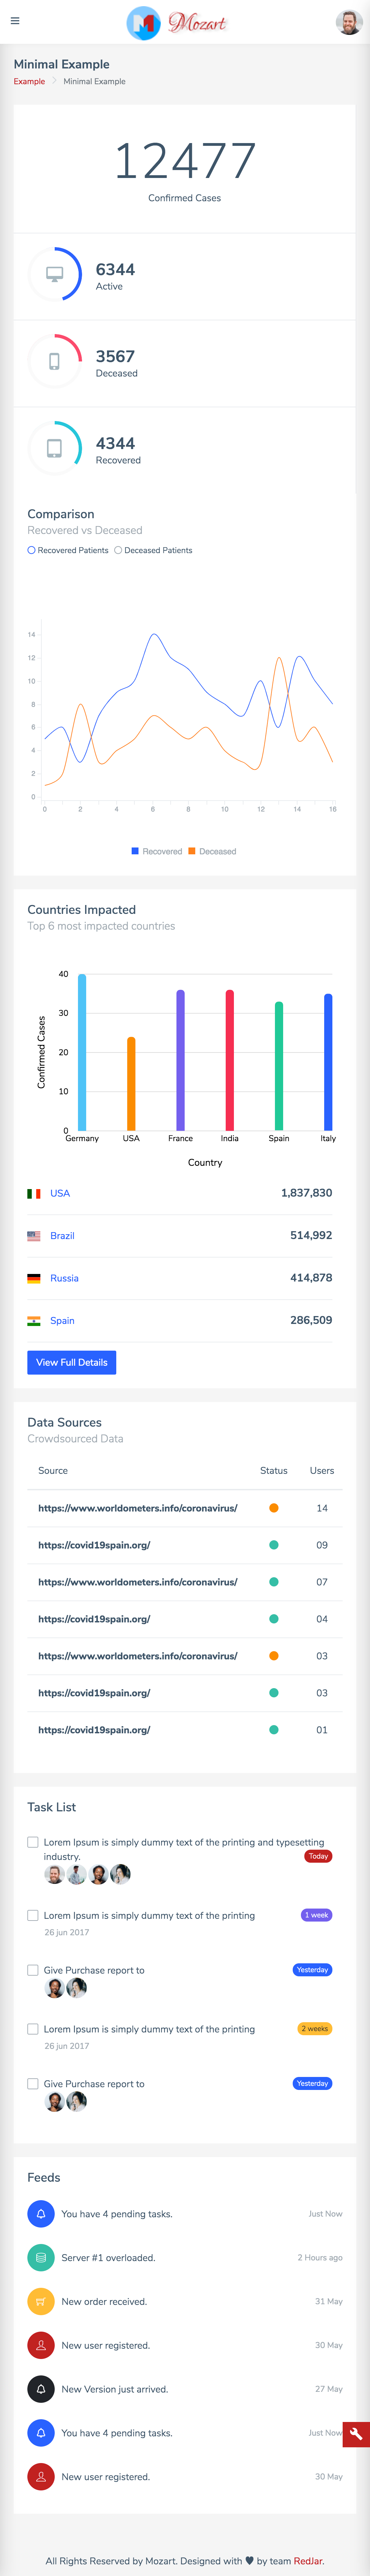Select the Deceased Patients radio option
This screenshot has width=370, height=2576.
[x=118, y=550]
